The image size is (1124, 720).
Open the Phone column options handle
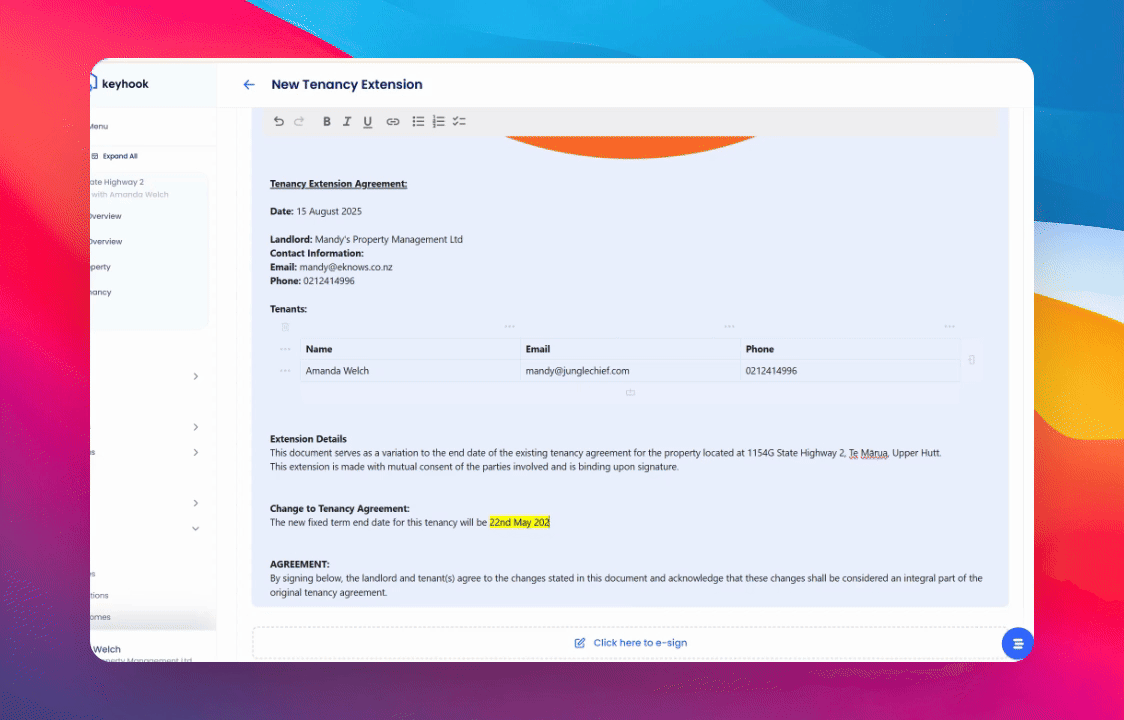[x=949, y=326]
